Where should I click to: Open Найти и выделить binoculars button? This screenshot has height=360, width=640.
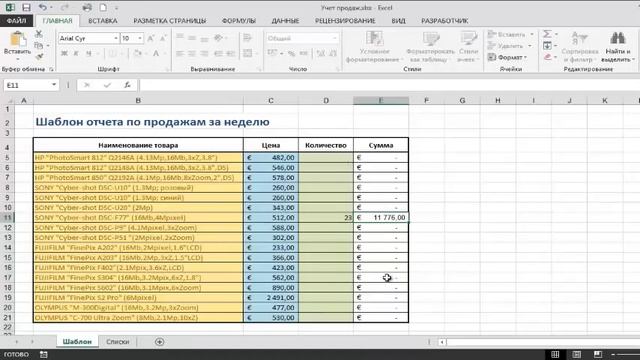point(617,47)
